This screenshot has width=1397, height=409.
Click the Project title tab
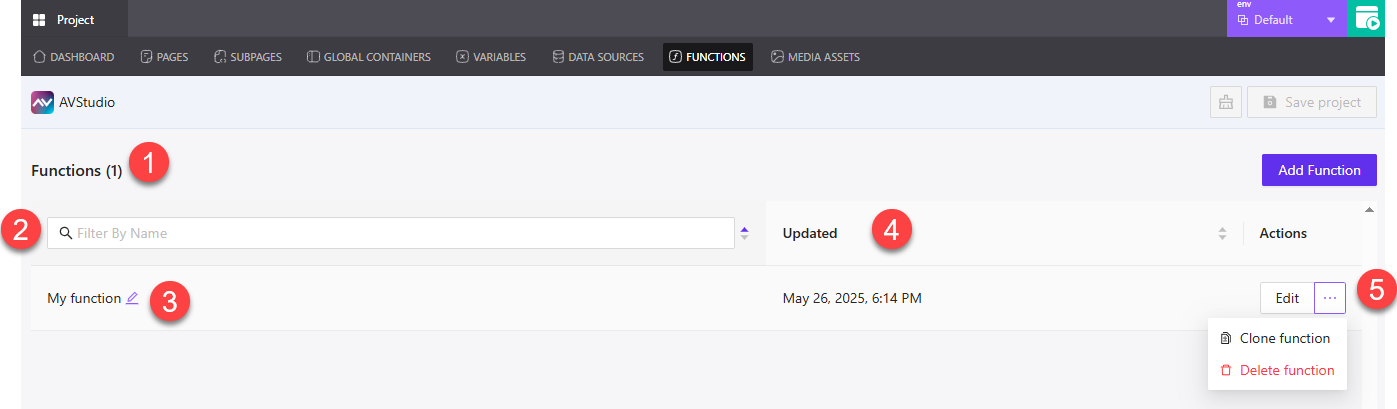pyautogui.click(x=74, y=20)
